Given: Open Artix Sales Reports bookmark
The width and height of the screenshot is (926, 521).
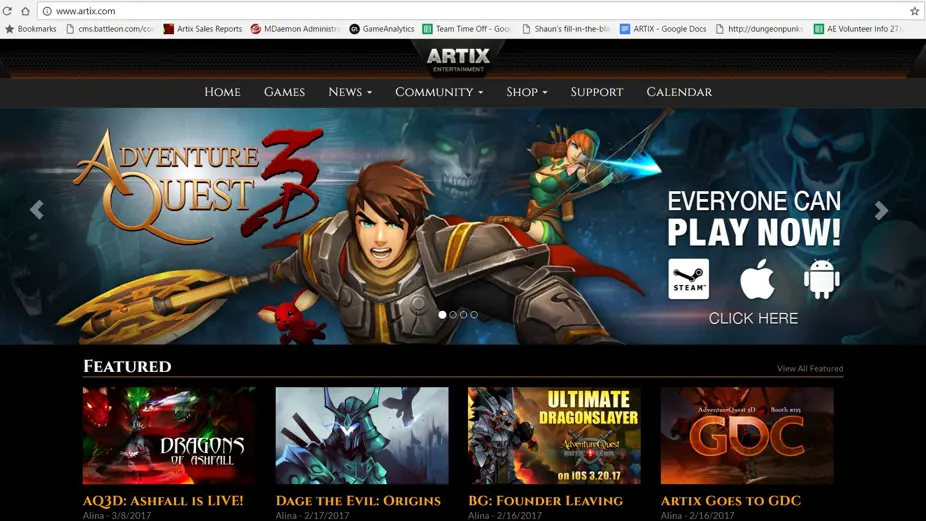Looking at the screenshot, I should tap(203, 28).
